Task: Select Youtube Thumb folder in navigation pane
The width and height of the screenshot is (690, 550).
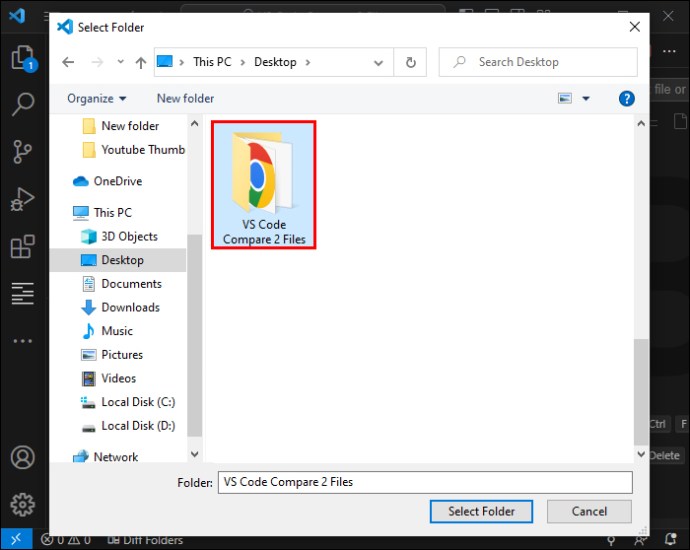Action: tap(134, 150)
